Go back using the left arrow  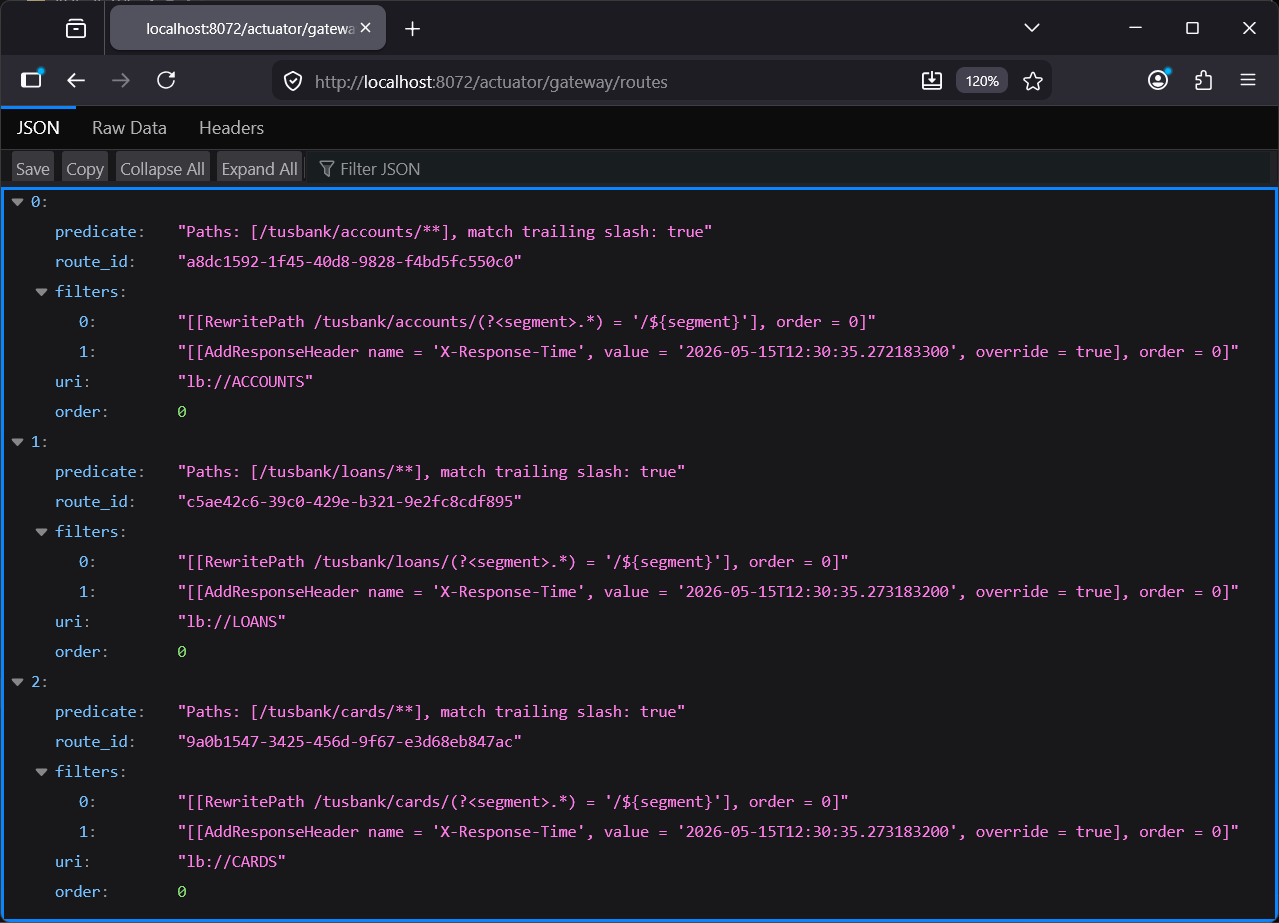76,81
